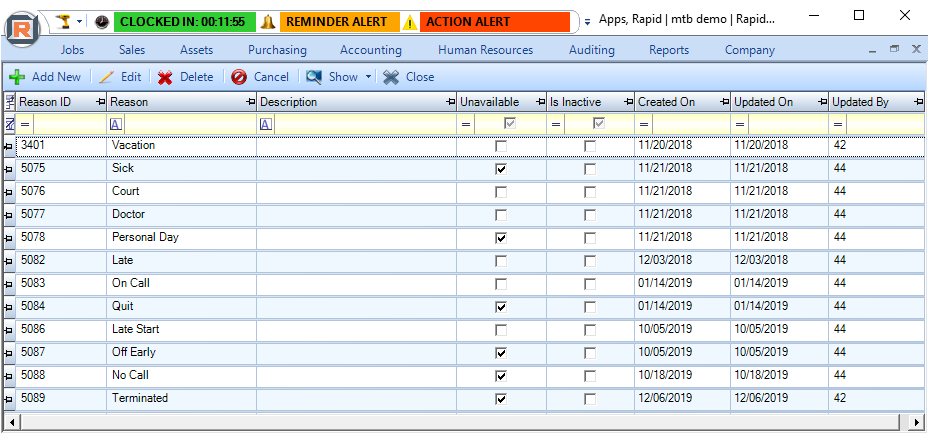Click the grid field chooser icon at top-left
Viewport: 929px width, 435px height.
(x=9, y=102)
